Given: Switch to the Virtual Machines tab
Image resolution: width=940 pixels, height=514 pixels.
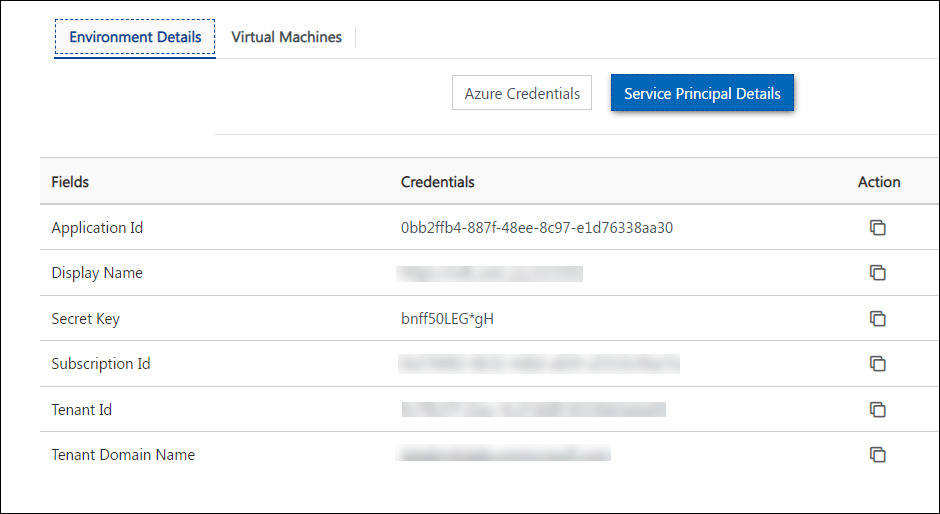Looking at the screenshot, I should coord(287,37).
